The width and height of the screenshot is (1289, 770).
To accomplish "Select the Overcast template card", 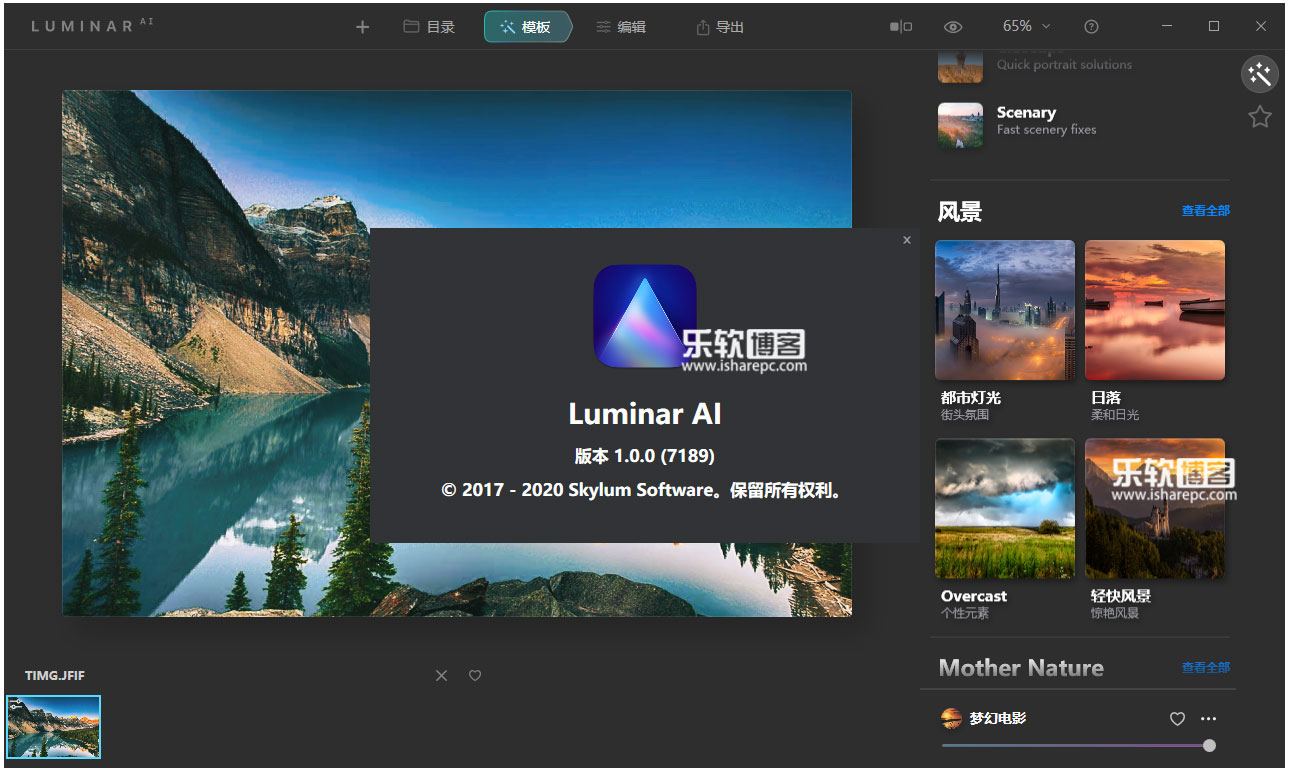I will [1005, 508].
